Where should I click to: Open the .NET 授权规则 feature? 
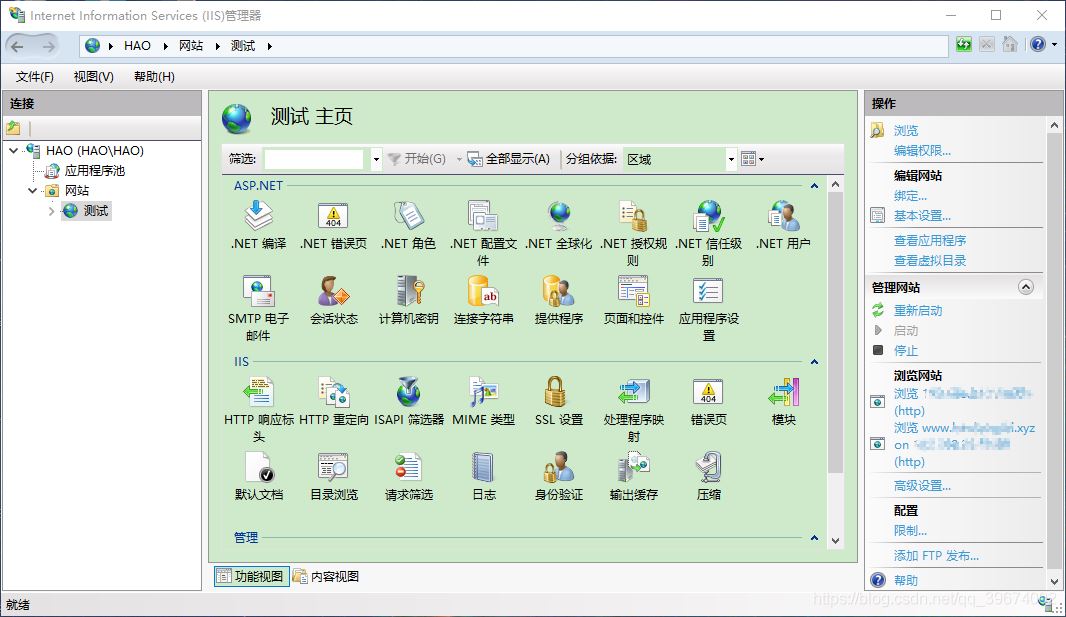634,233
